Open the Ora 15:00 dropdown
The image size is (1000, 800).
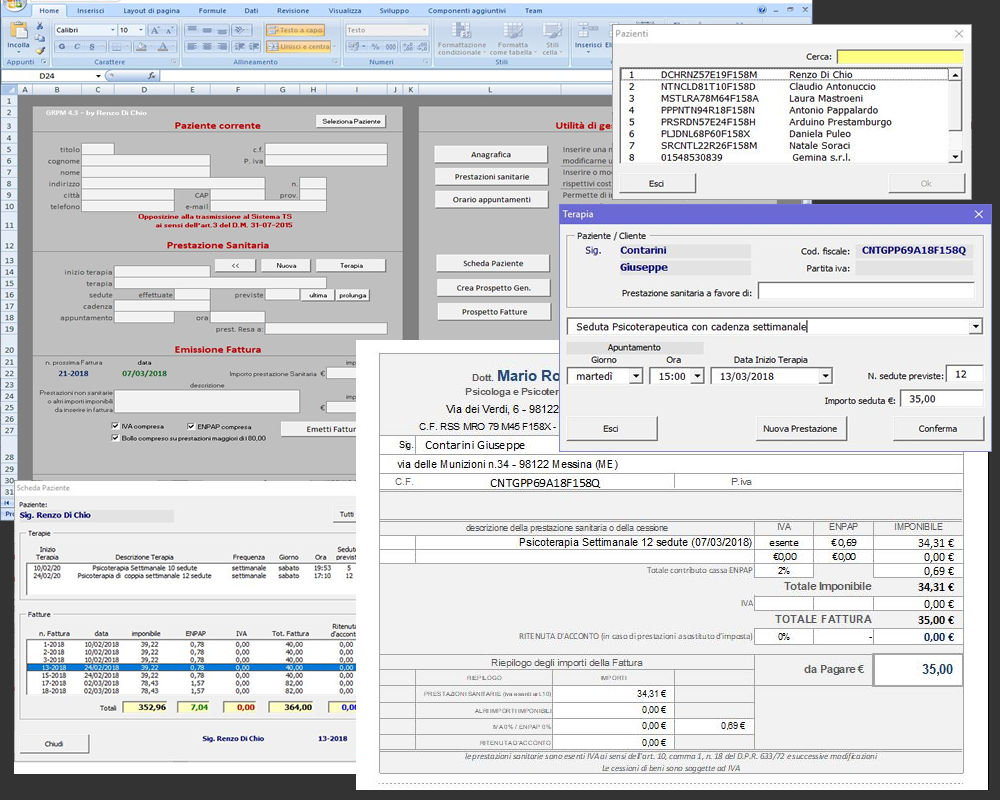click(x=697, y=376)
